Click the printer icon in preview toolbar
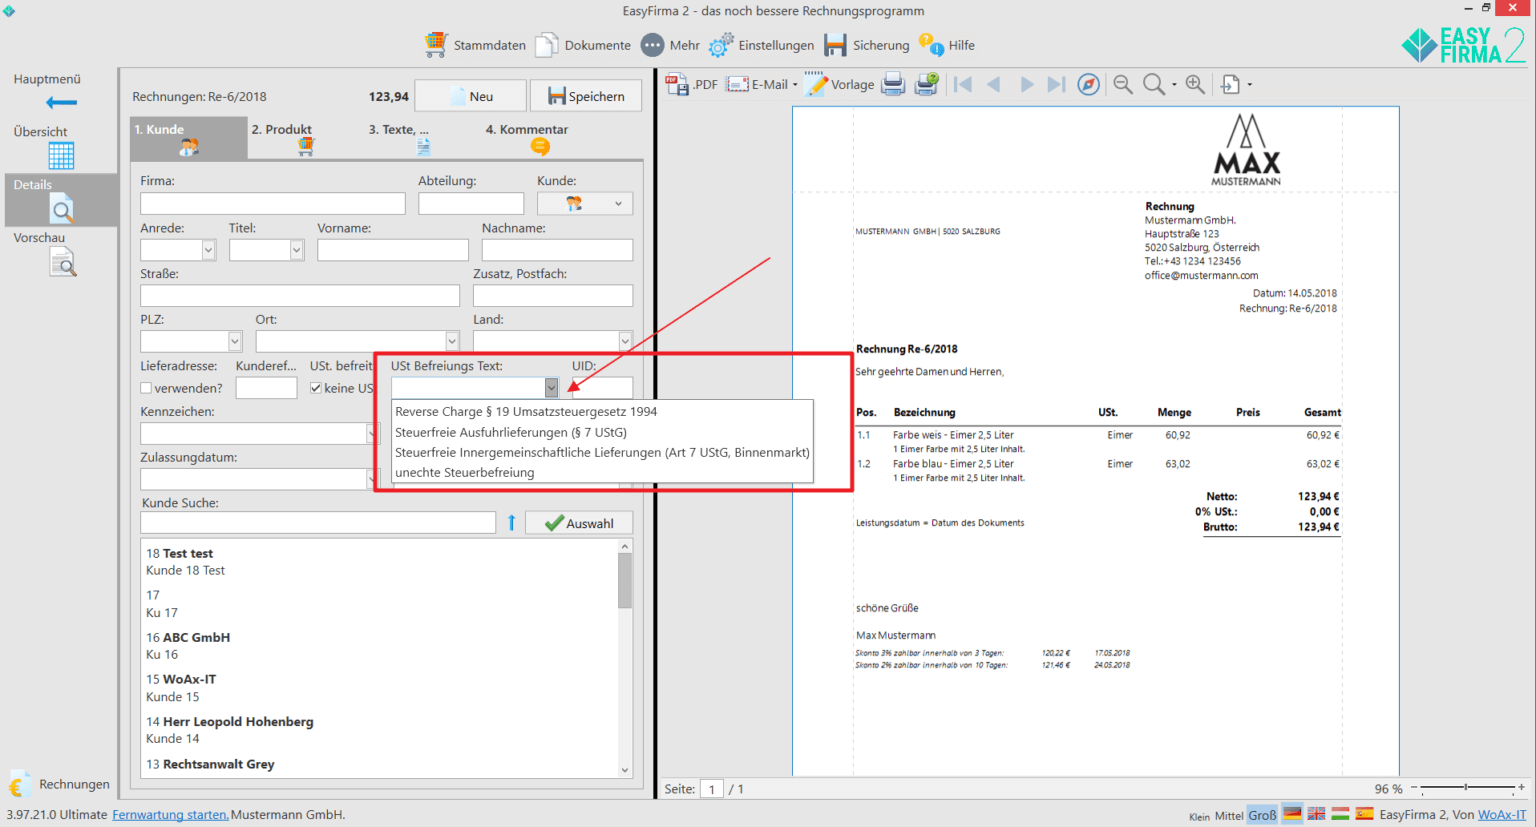1536x827 pixels. point(893,85)
